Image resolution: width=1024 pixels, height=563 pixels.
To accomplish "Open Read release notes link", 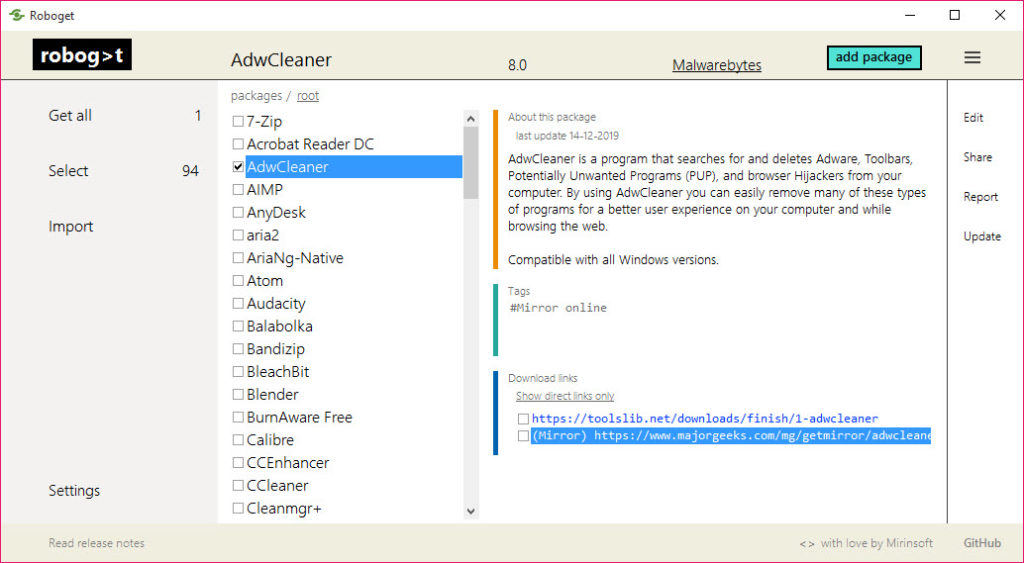I will pyautogui.click(x=96, y=543).
